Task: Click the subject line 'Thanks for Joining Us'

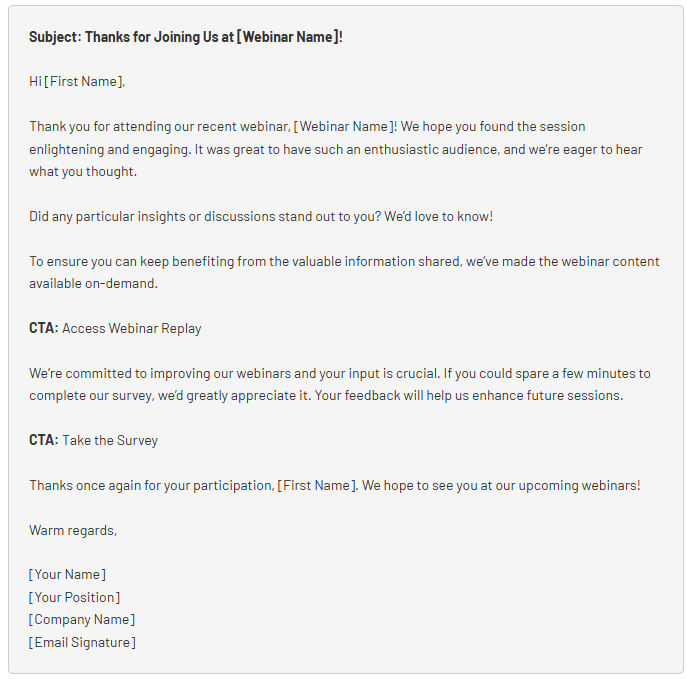Action: [x=152, y=37]
